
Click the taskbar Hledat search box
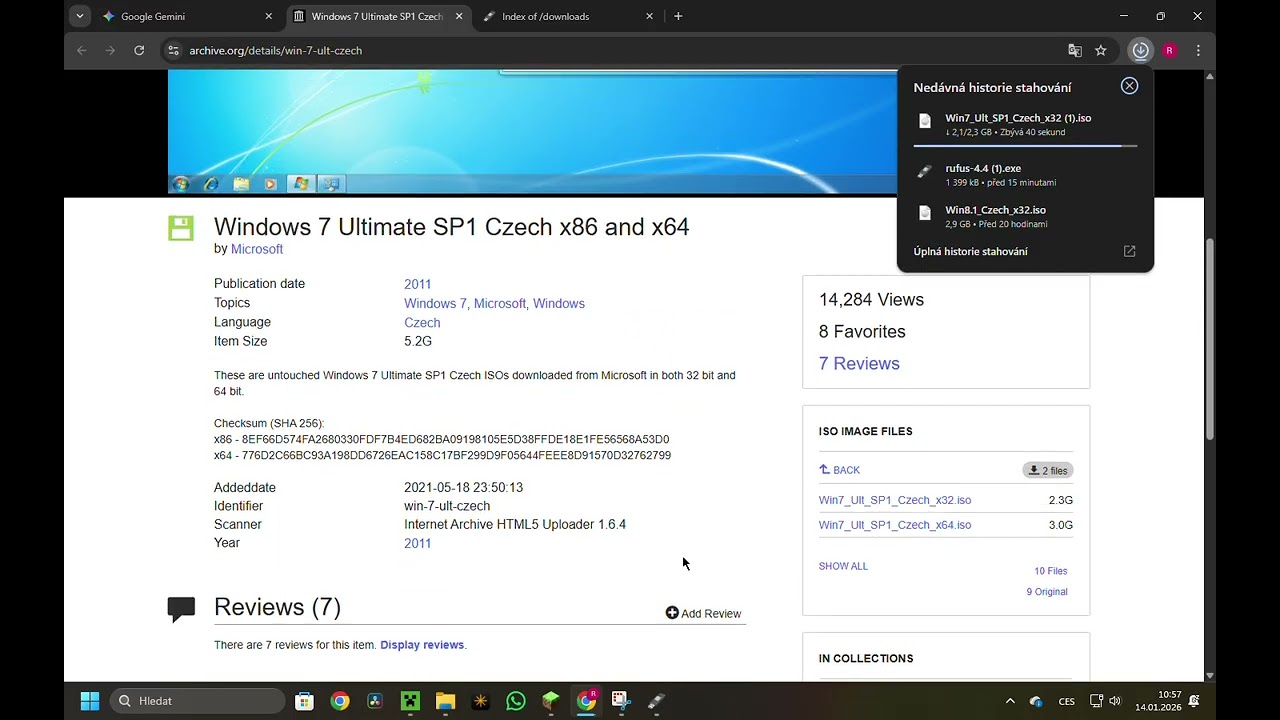198,701
